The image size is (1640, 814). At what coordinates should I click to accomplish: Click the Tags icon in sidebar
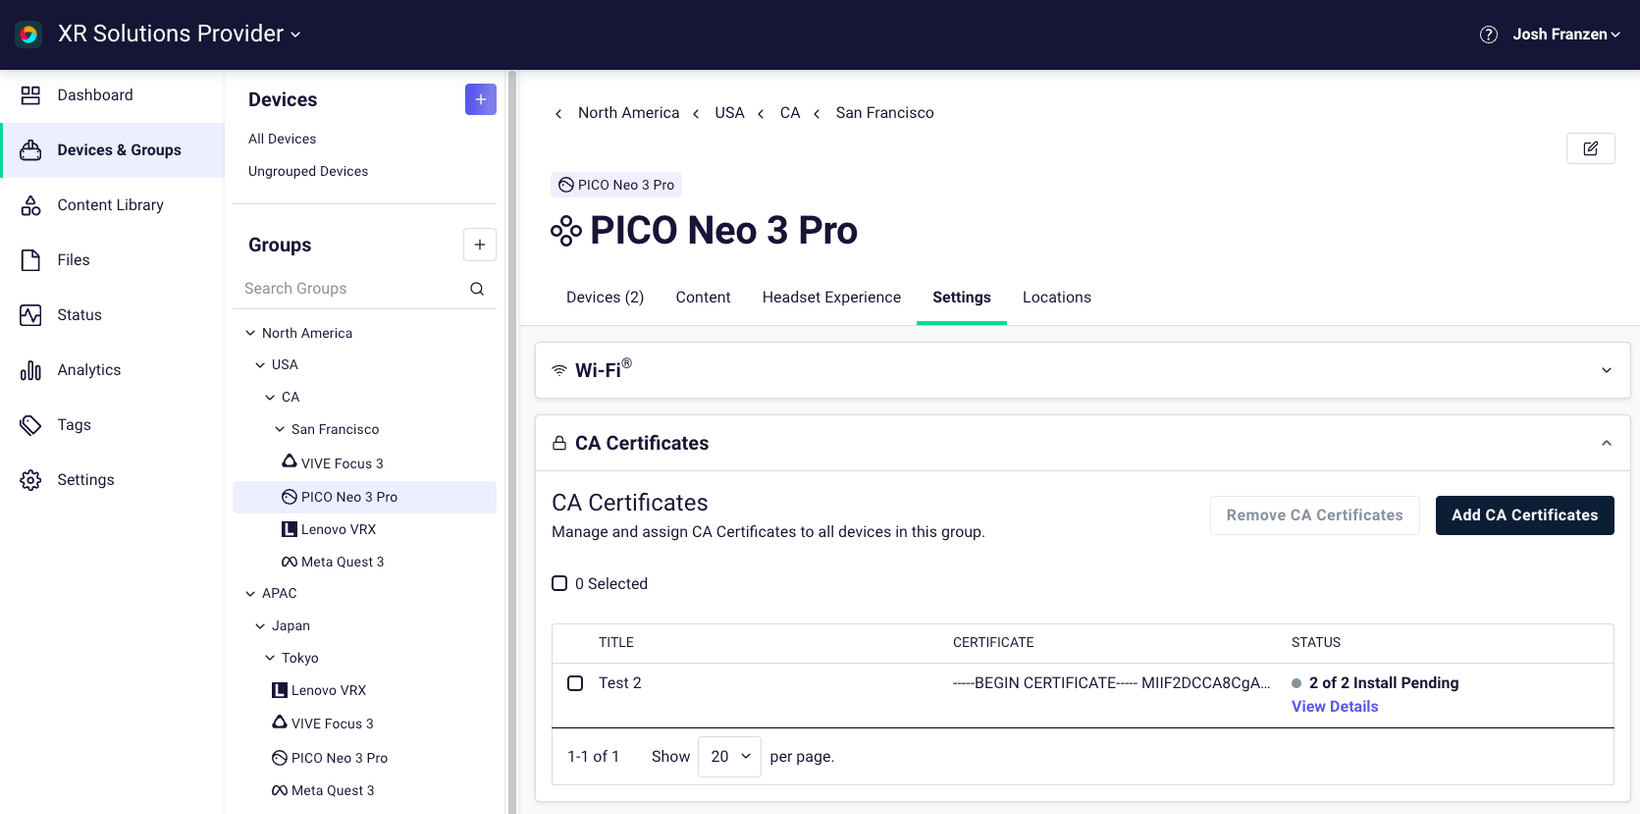coord(31,425)
